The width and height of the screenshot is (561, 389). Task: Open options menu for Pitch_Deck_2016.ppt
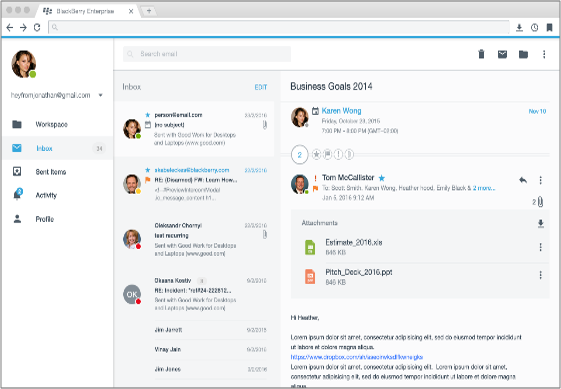540,275
